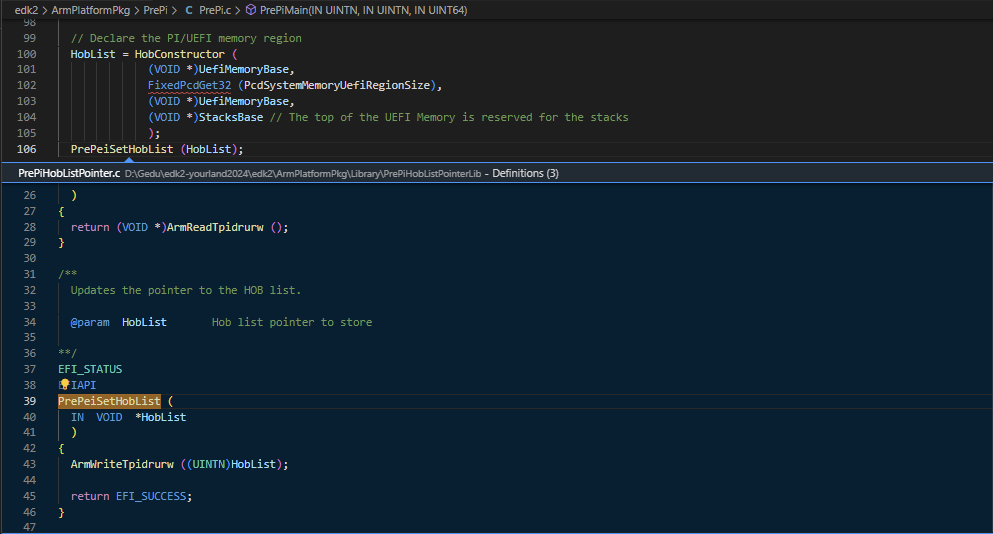The width and height of the screenshot is (993, 534).
Task: Click PrePeiSetHobList call on line 106
Action: (x=122, y=149)
